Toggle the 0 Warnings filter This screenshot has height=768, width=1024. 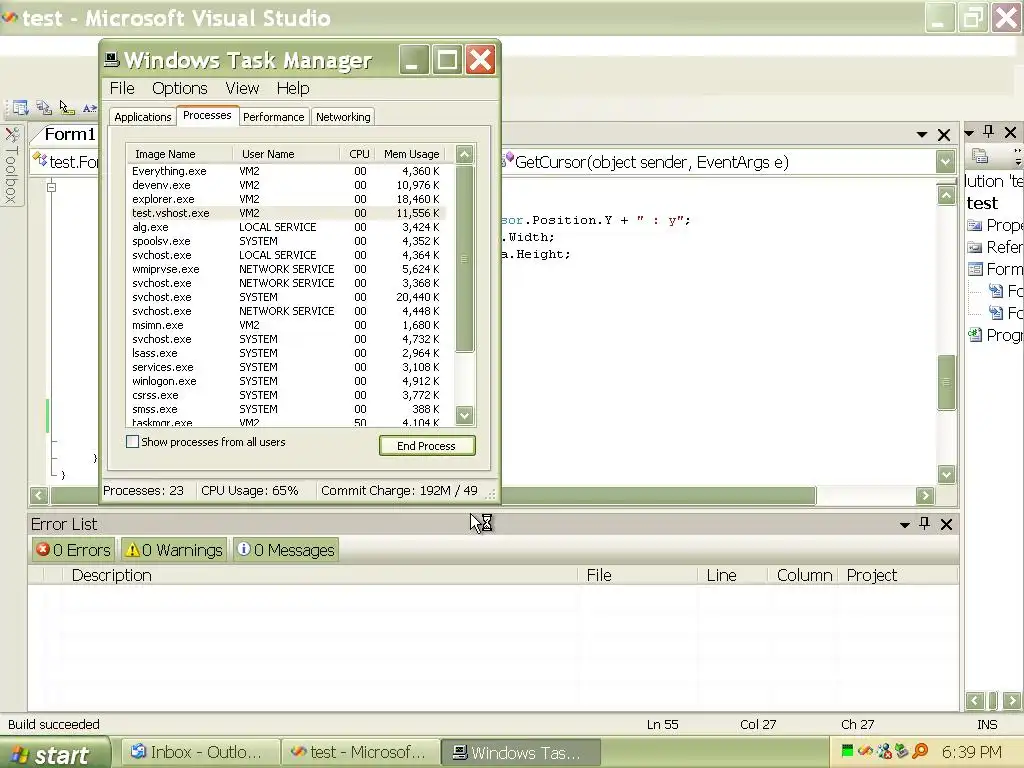point(174,550)
